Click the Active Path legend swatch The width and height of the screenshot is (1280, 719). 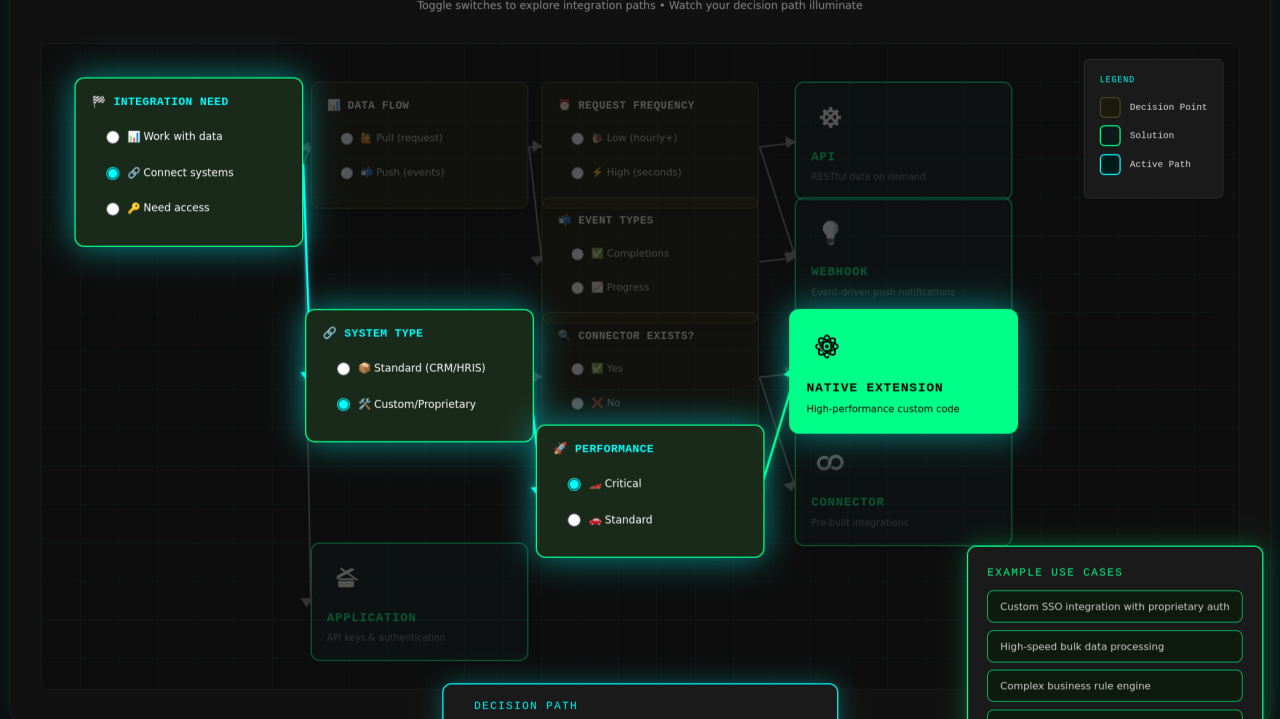point(1110,164)
